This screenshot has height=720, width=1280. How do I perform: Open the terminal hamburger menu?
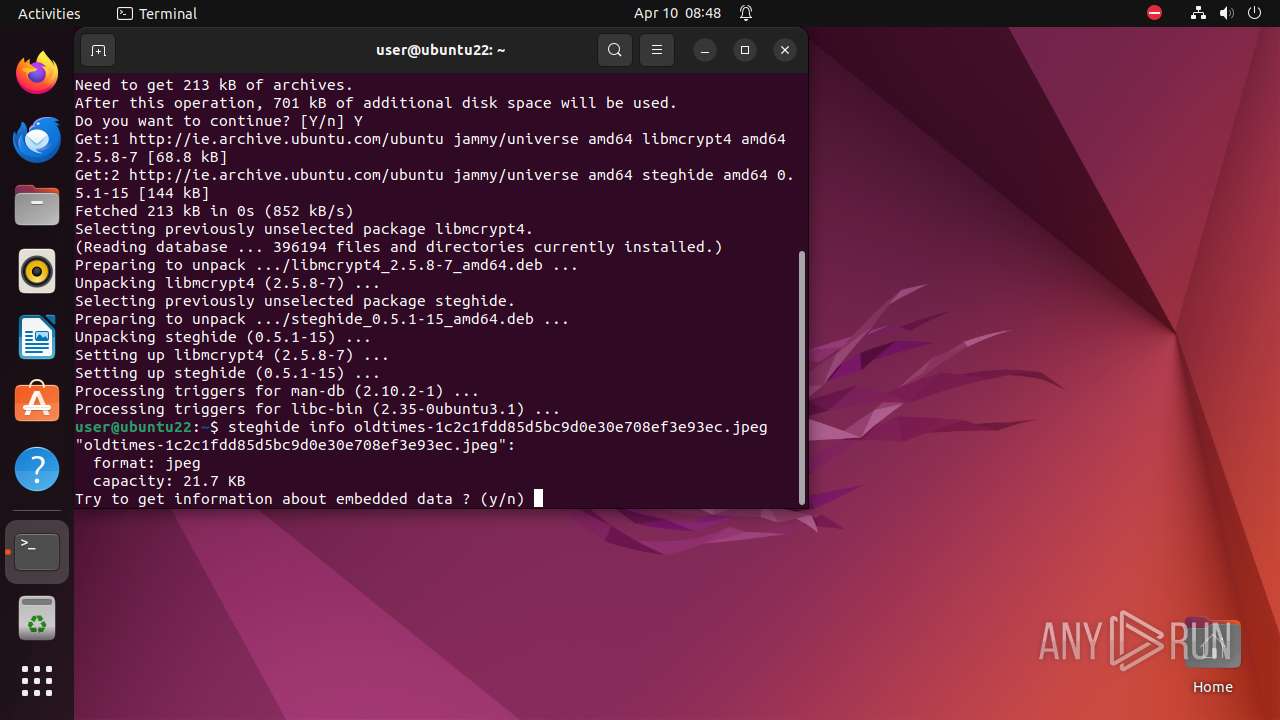tap(657, 50)
